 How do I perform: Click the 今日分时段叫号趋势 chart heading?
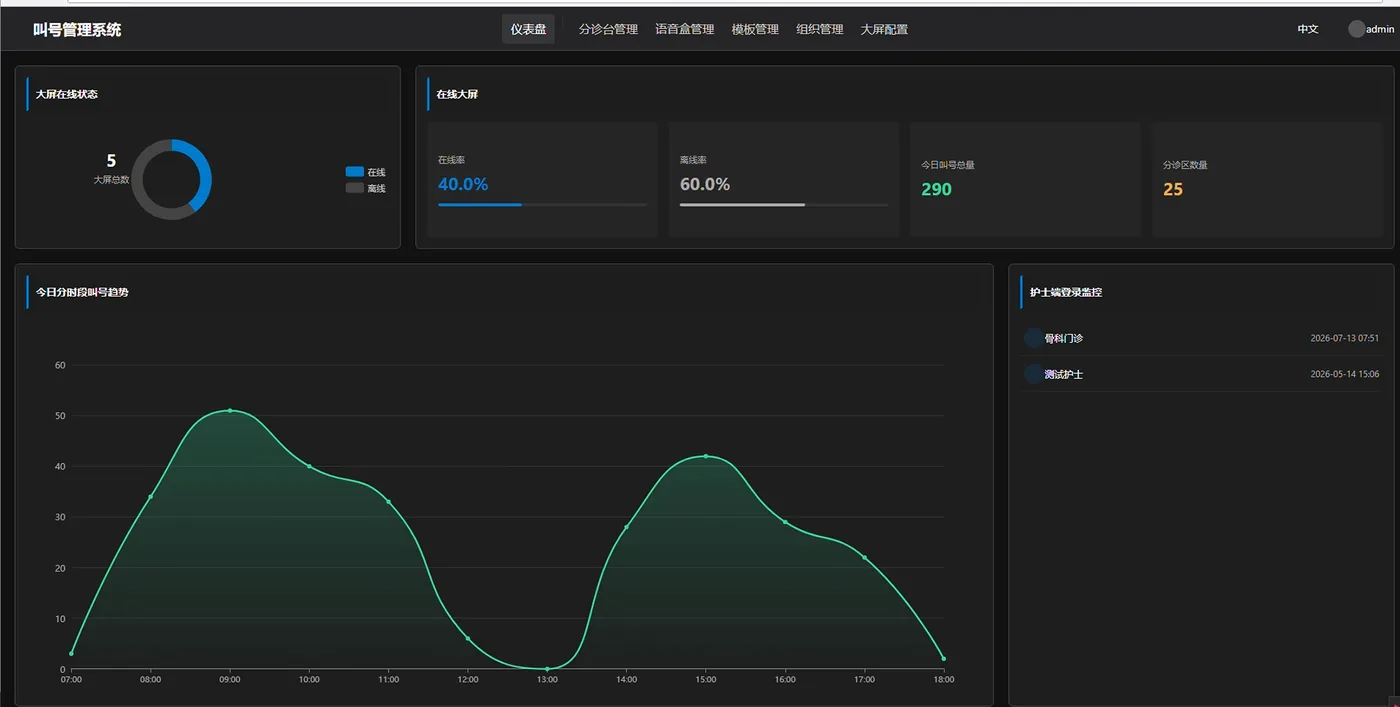(x=82, y=292)
